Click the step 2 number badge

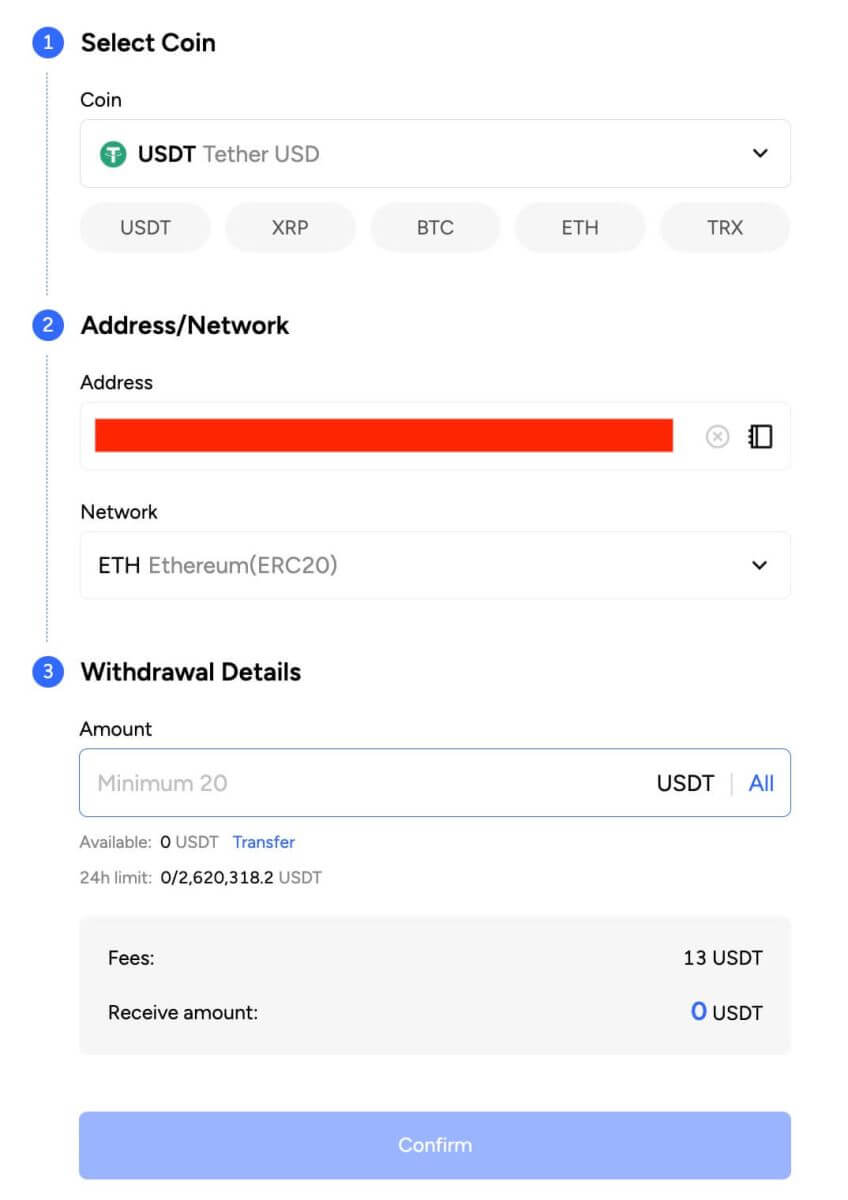47,325
